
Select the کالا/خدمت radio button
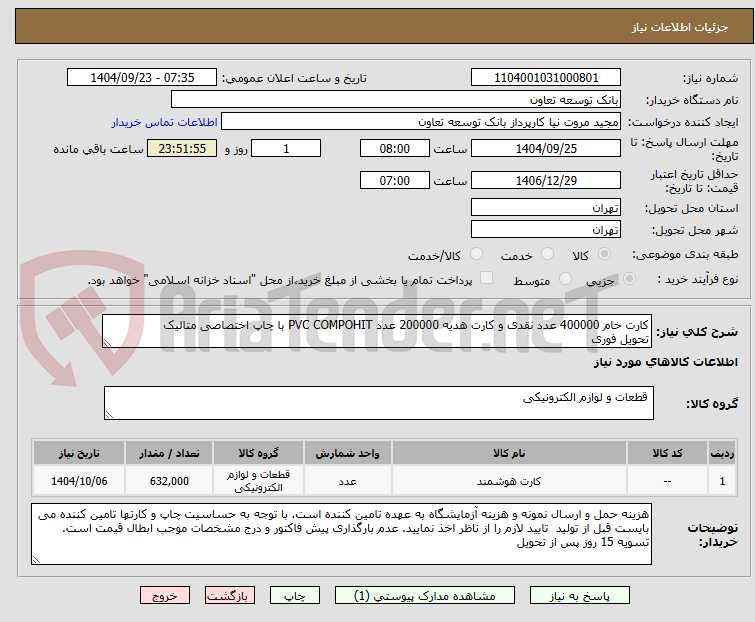(476, 254)
